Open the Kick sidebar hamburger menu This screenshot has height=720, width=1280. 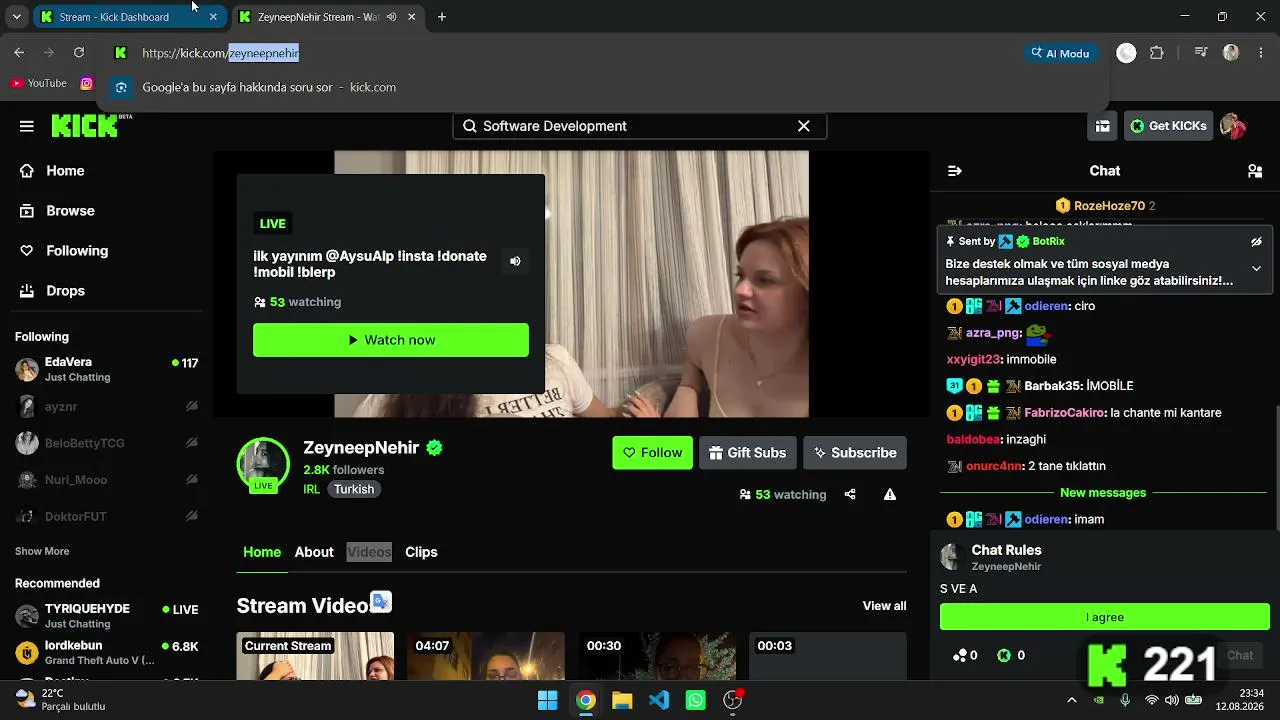27,126
